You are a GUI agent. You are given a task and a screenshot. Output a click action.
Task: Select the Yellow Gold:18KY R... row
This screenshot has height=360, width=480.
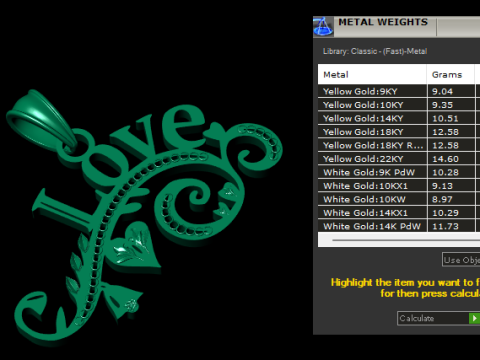coord(399,145)
